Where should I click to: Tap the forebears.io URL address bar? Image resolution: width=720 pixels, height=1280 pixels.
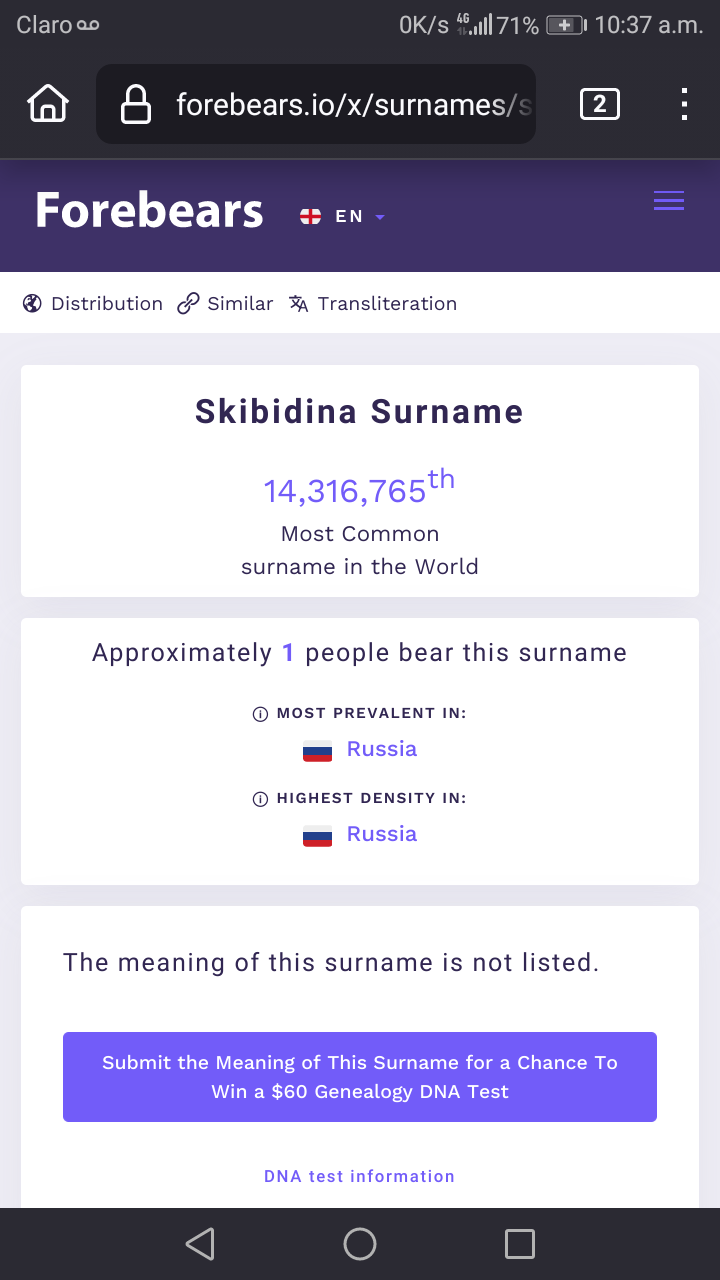coord(354,104)
